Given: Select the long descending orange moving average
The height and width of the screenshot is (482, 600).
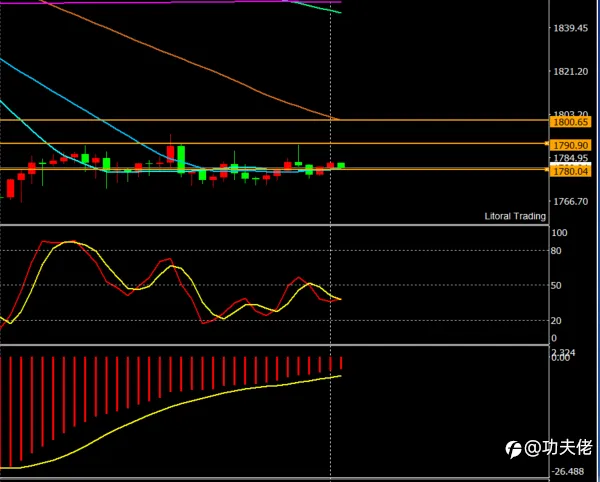Looking at the screenshot, I should 191,63.
